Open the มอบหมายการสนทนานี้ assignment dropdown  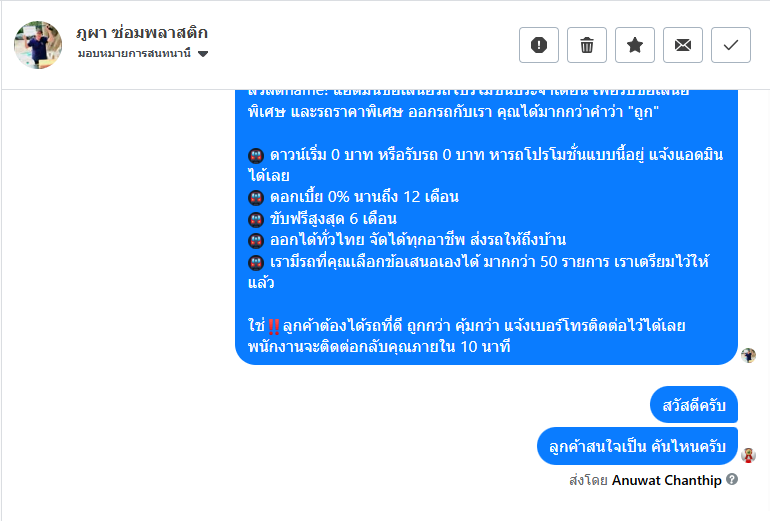(x=138, y=53)
